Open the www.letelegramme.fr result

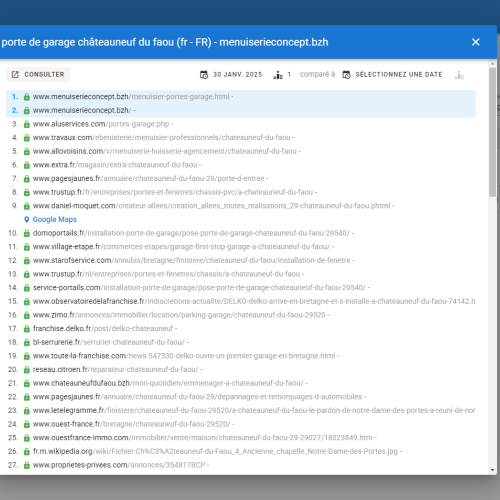coord(254,411)
